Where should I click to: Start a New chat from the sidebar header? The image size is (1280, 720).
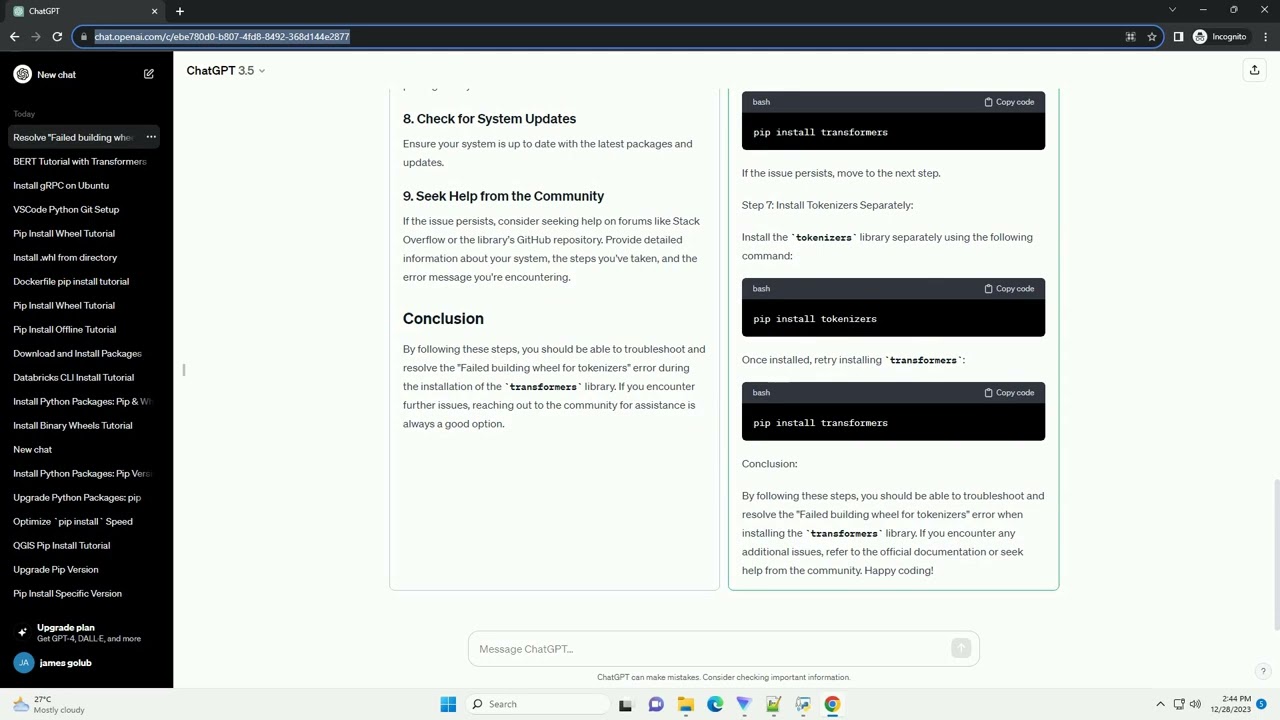(85, 74)
